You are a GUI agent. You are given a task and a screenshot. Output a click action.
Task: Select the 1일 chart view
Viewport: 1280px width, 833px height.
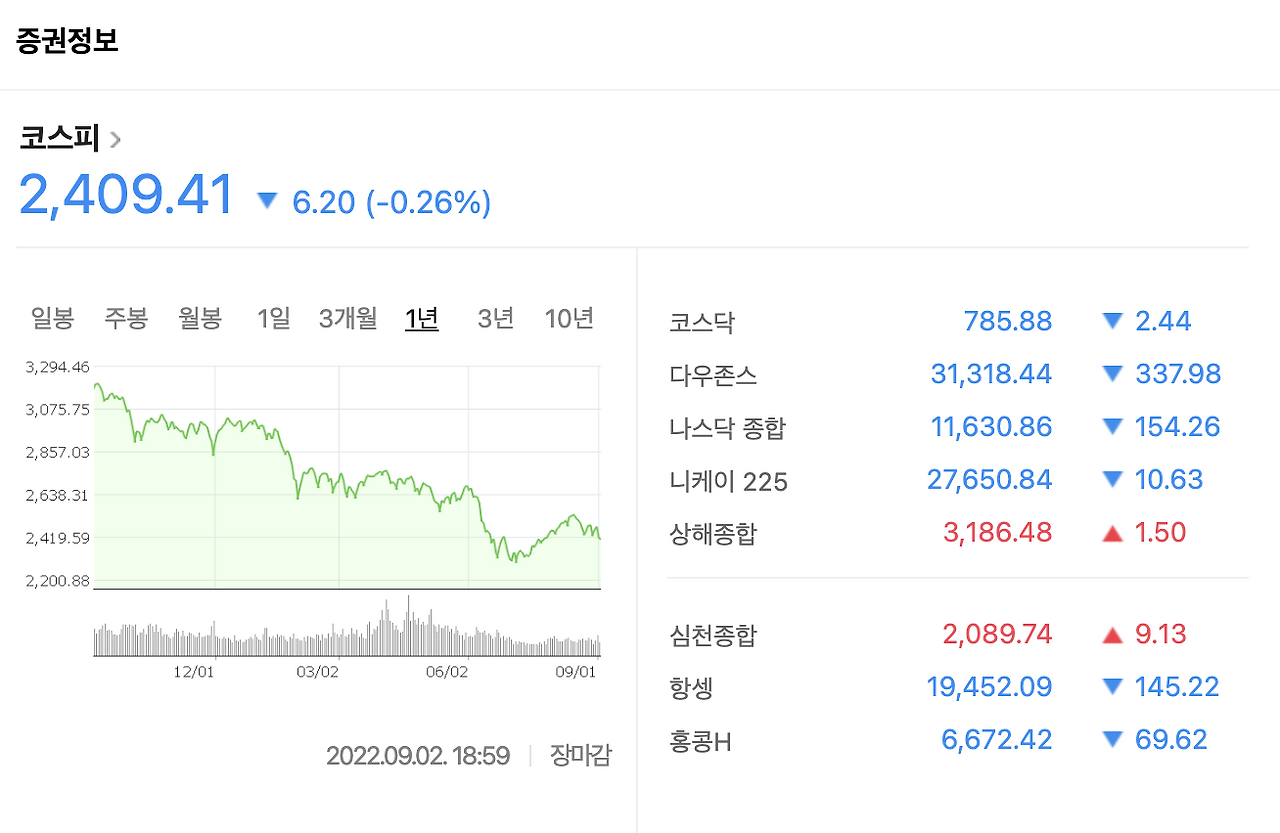[x=272, y=317]
